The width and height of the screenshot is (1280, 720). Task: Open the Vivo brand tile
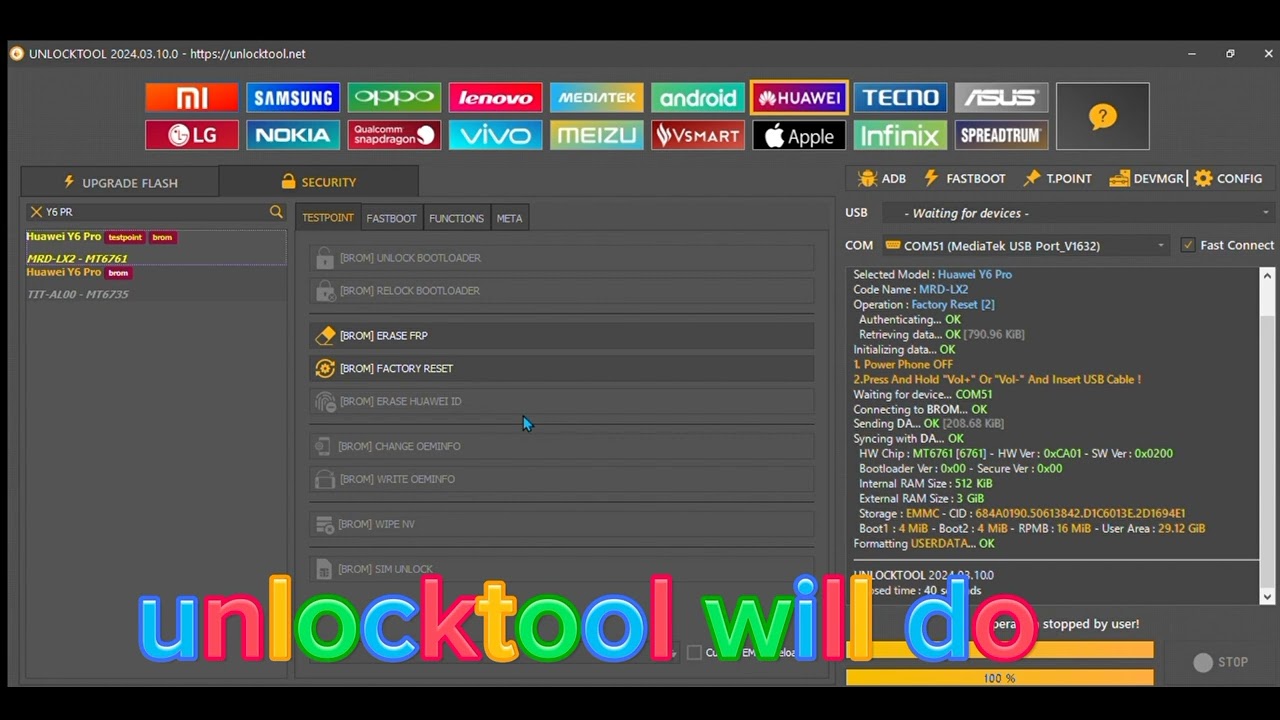[495, 135]
